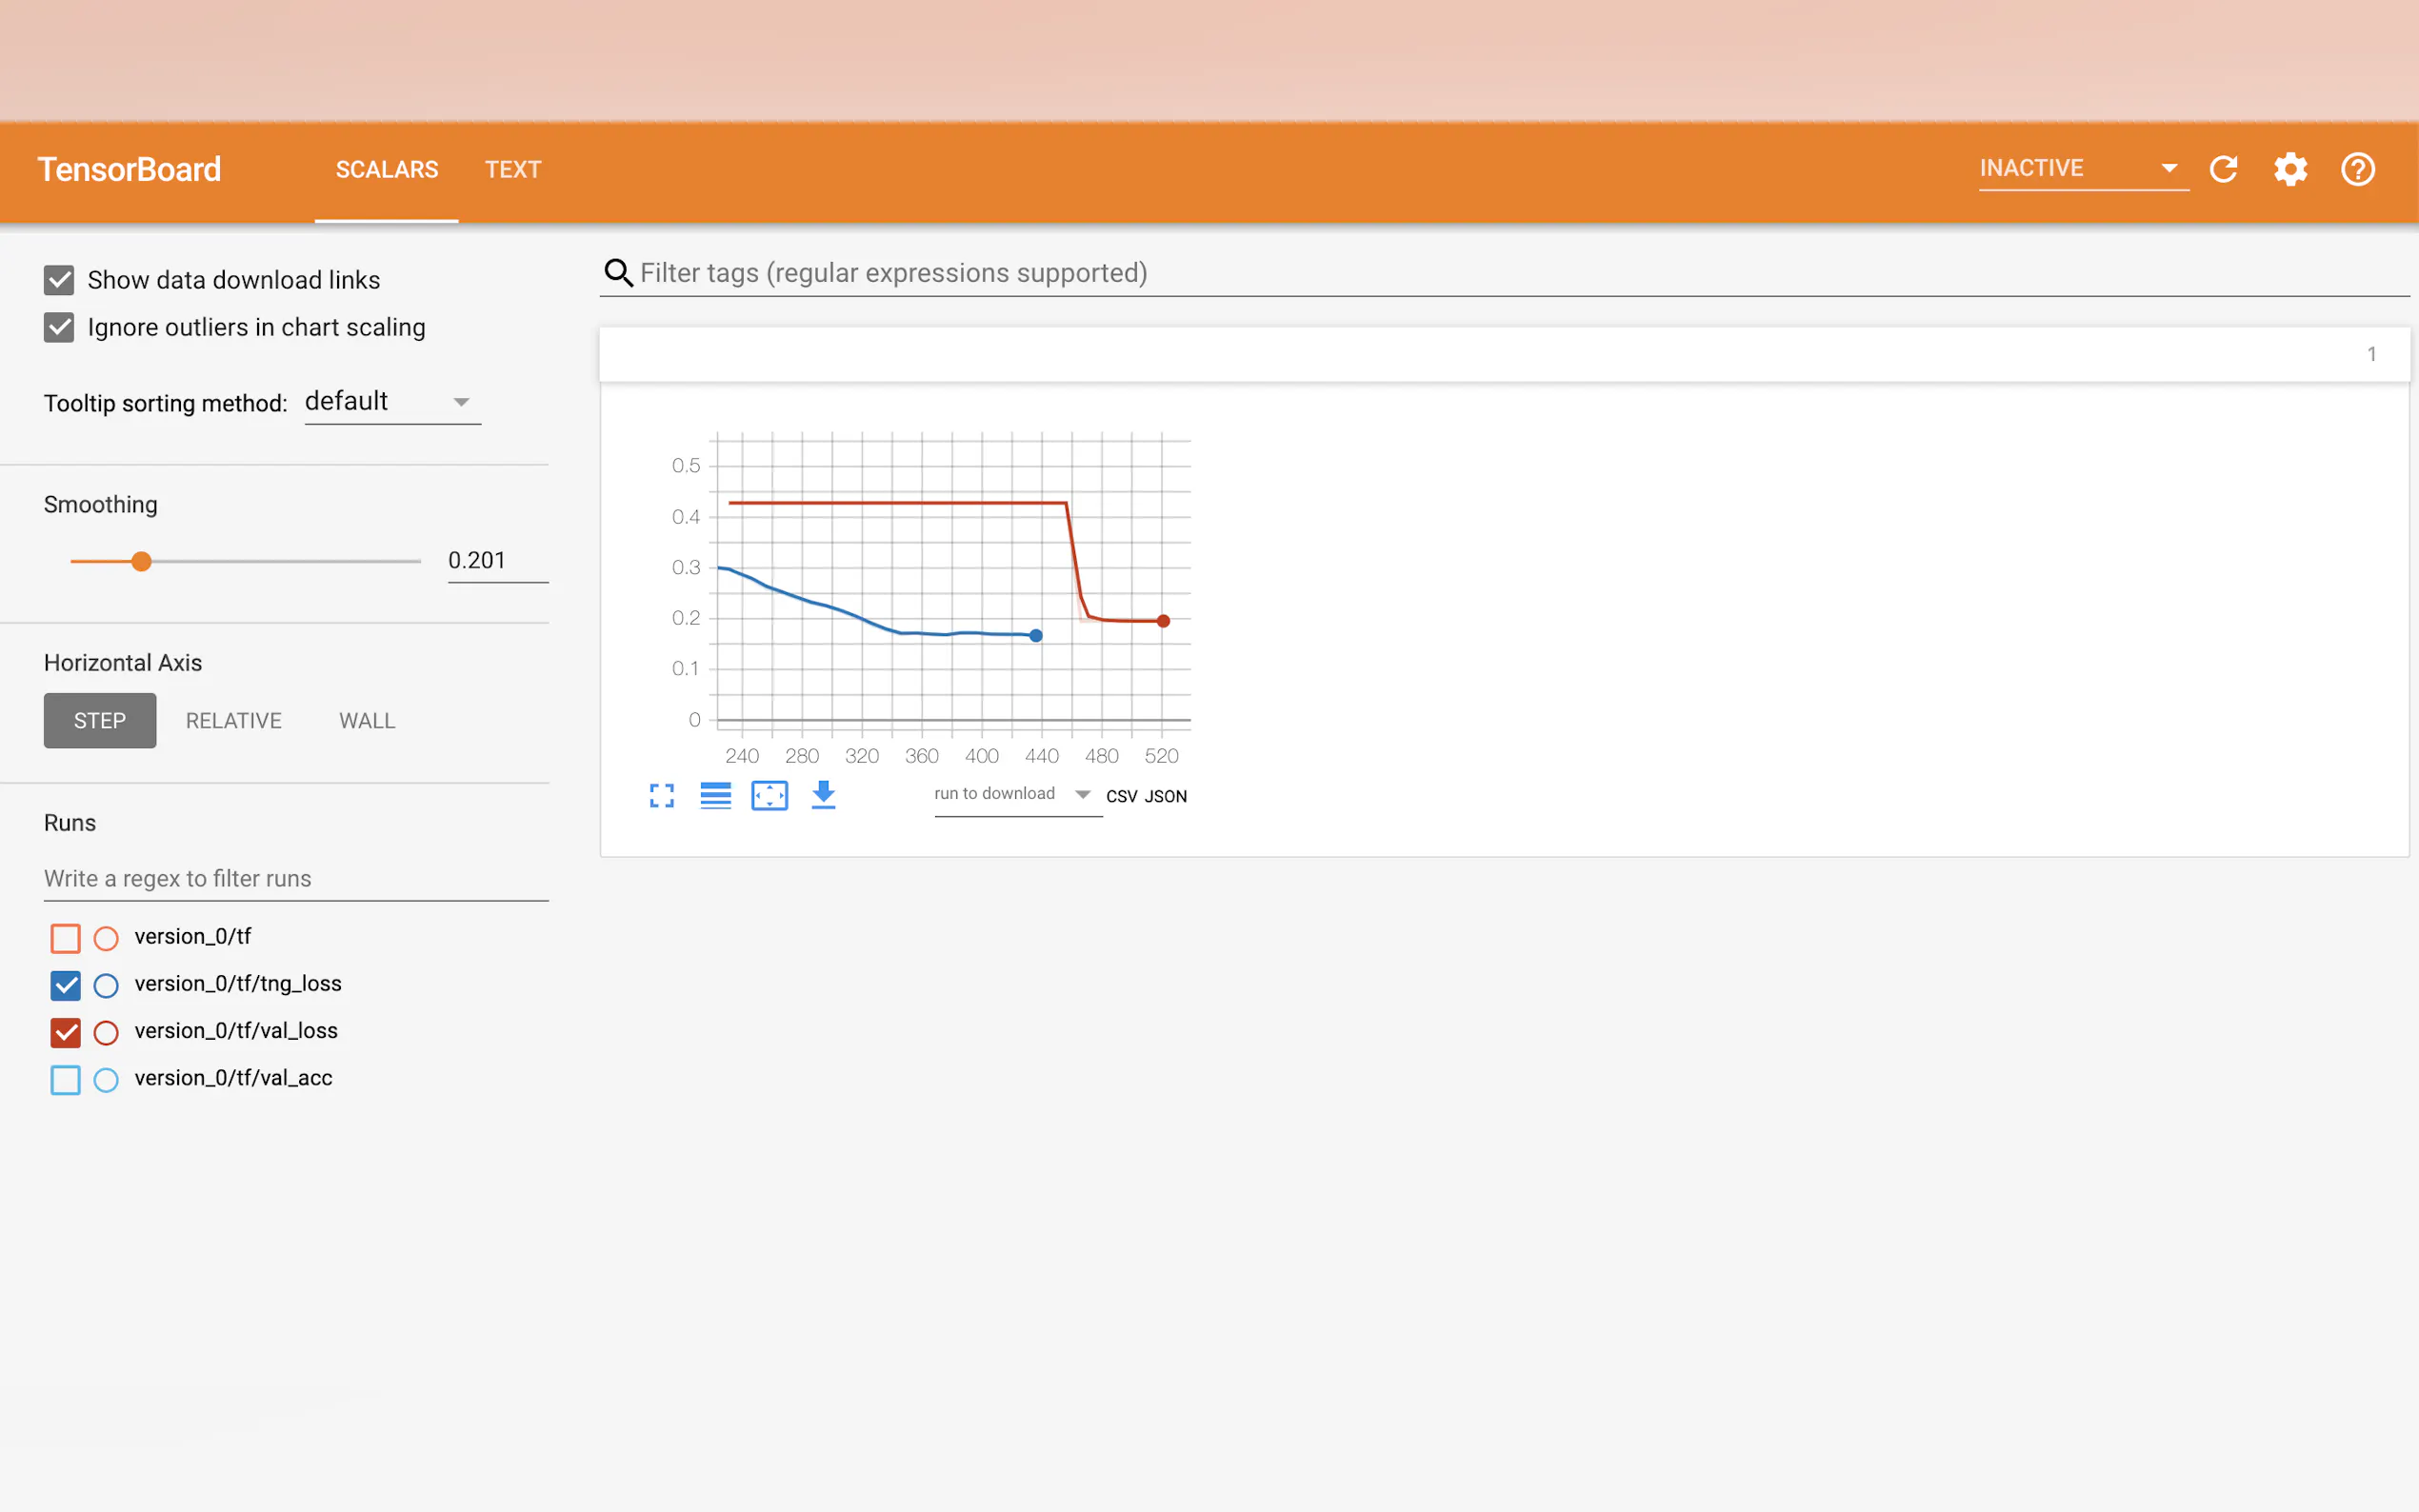Click the Smoothing slider handle
This screenshot has width=2419, height=1512.
pos(142,562)
